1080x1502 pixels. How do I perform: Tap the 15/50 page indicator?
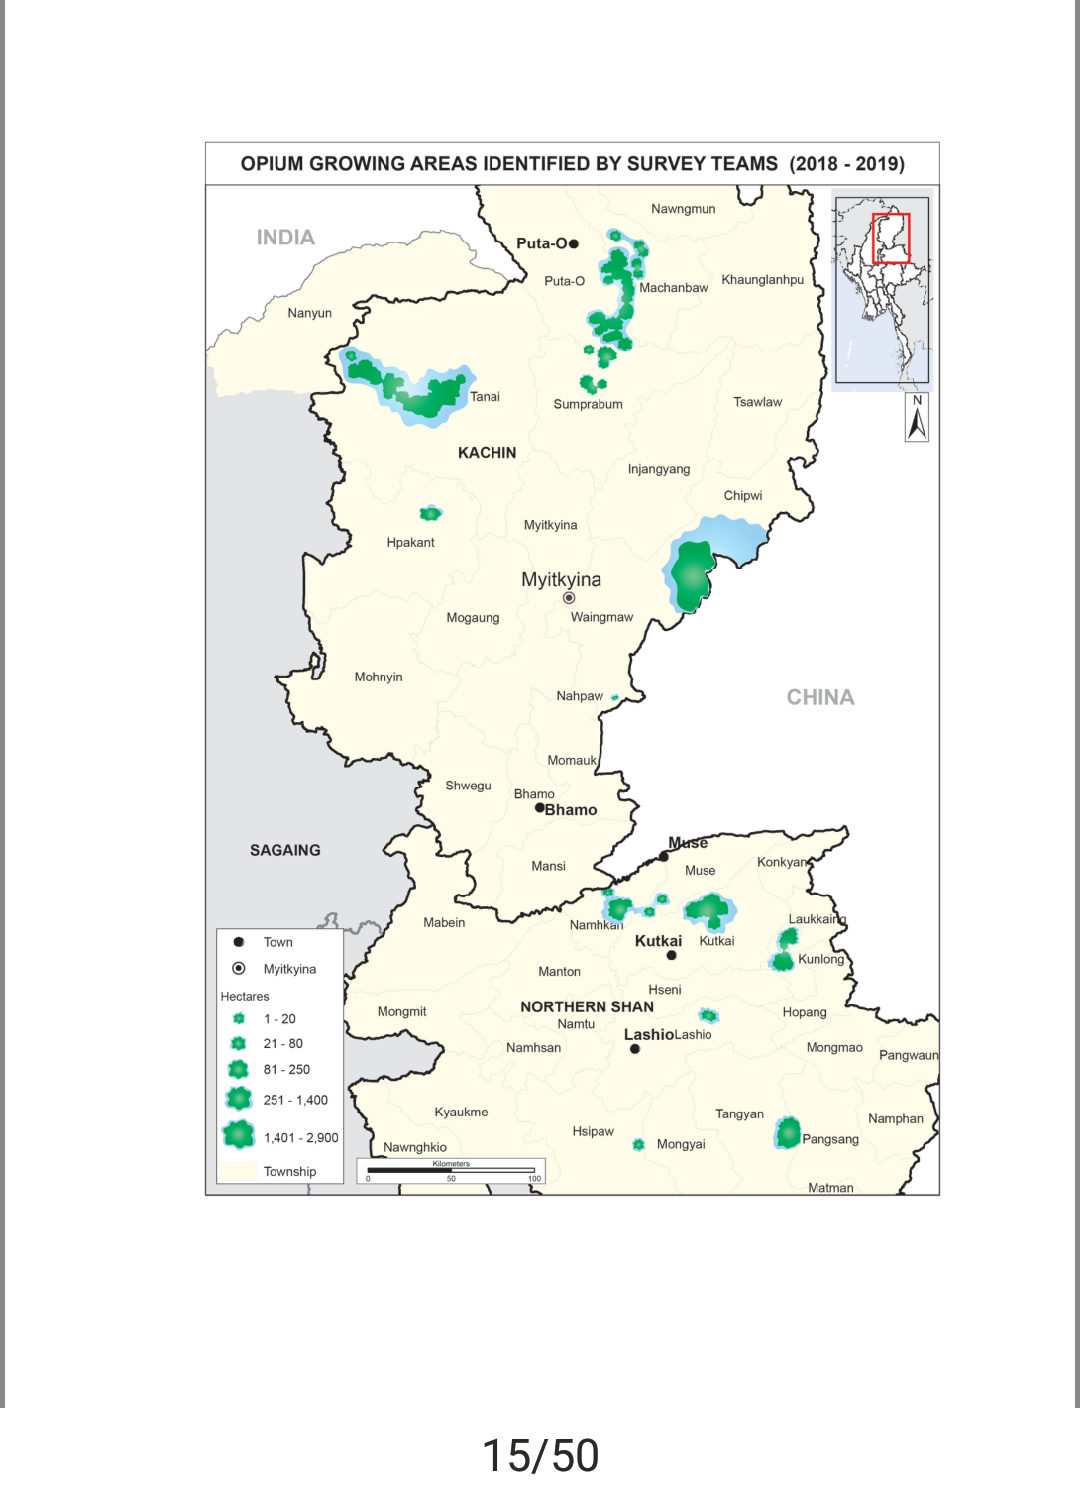[x=540, y=1455]
